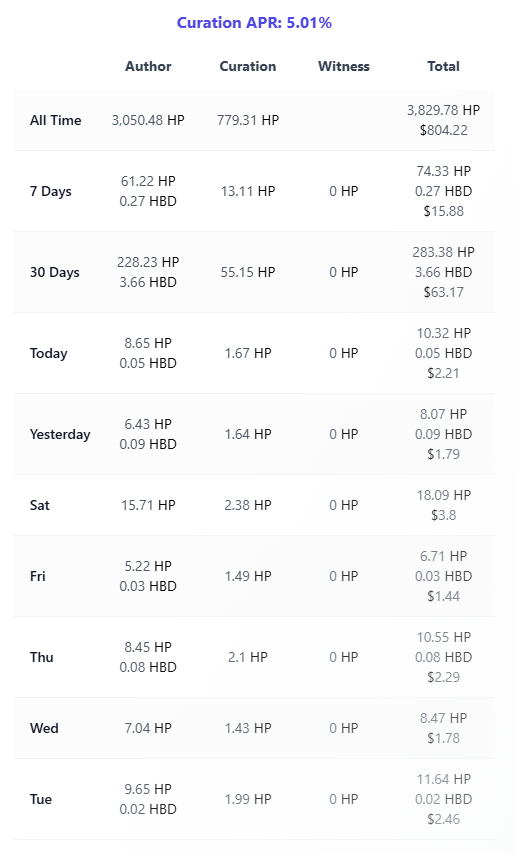
Task: Click the Yesterday row label
Action: [60, 435]
